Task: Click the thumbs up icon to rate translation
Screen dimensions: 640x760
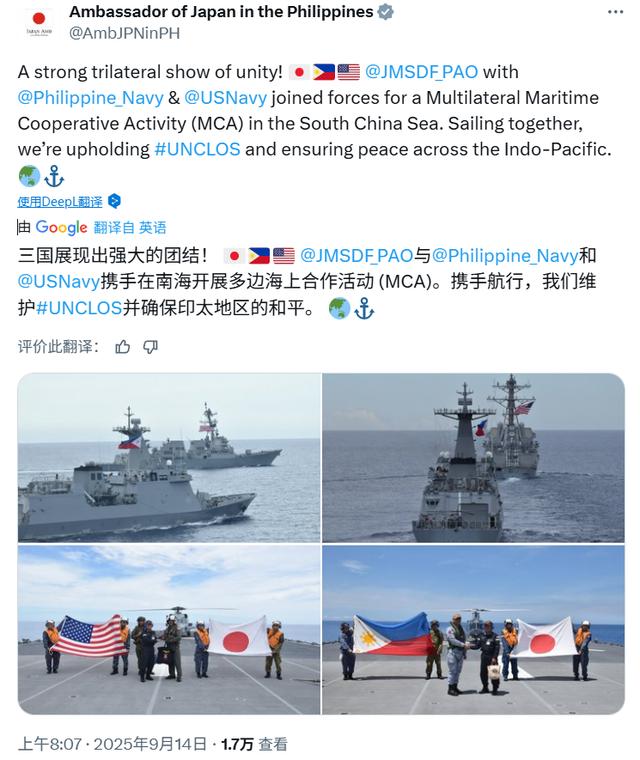Action: [x=123, y=347]
